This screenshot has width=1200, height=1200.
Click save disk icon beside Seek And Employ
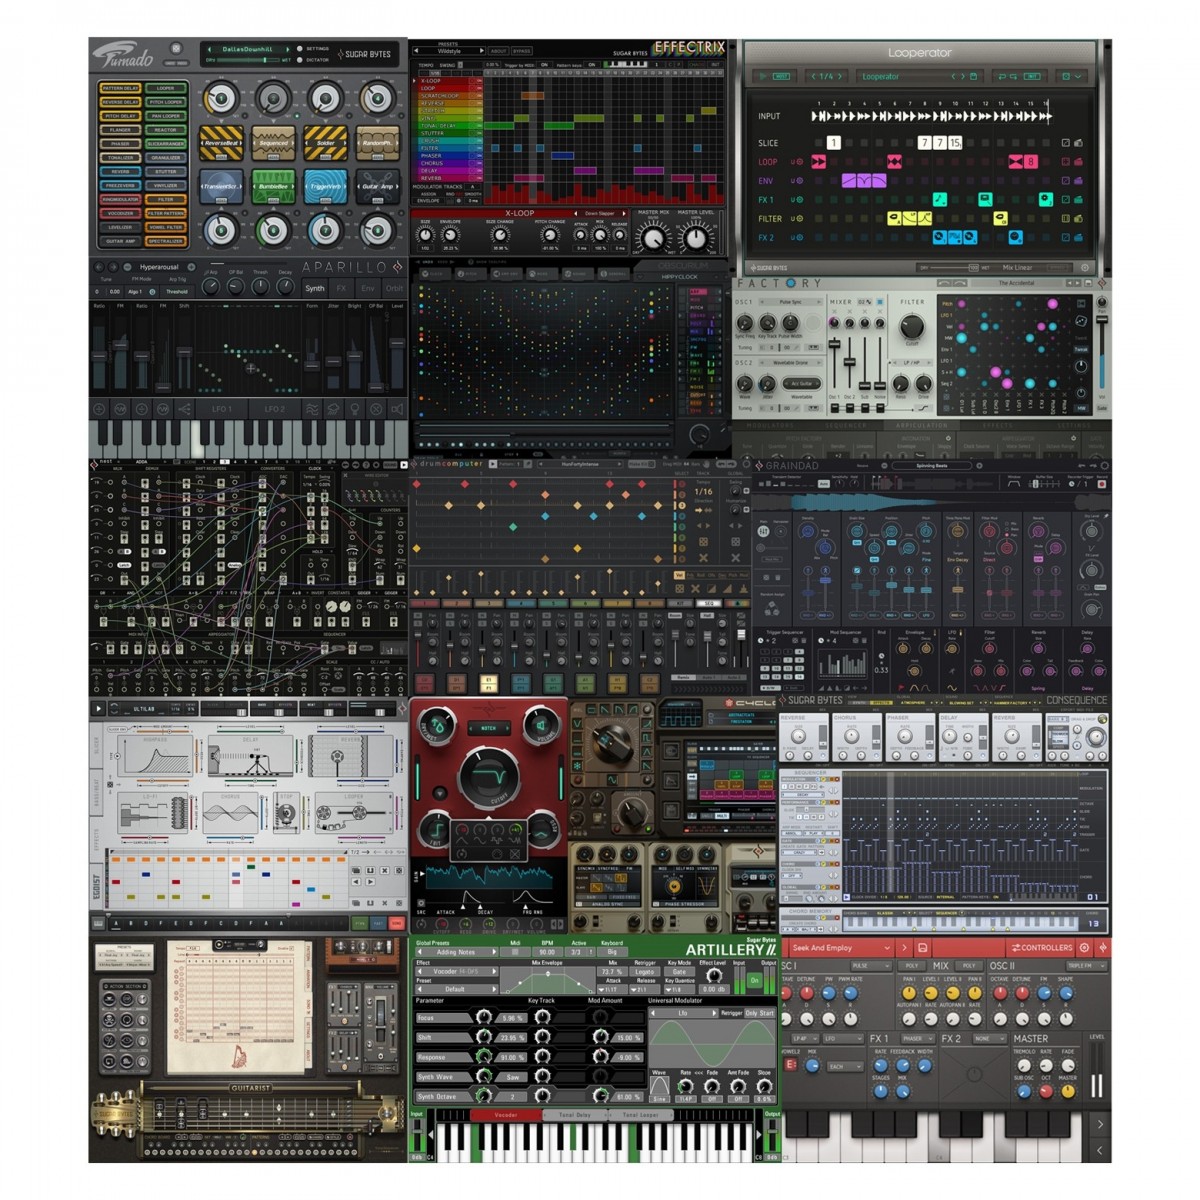[x=922, y=947]
